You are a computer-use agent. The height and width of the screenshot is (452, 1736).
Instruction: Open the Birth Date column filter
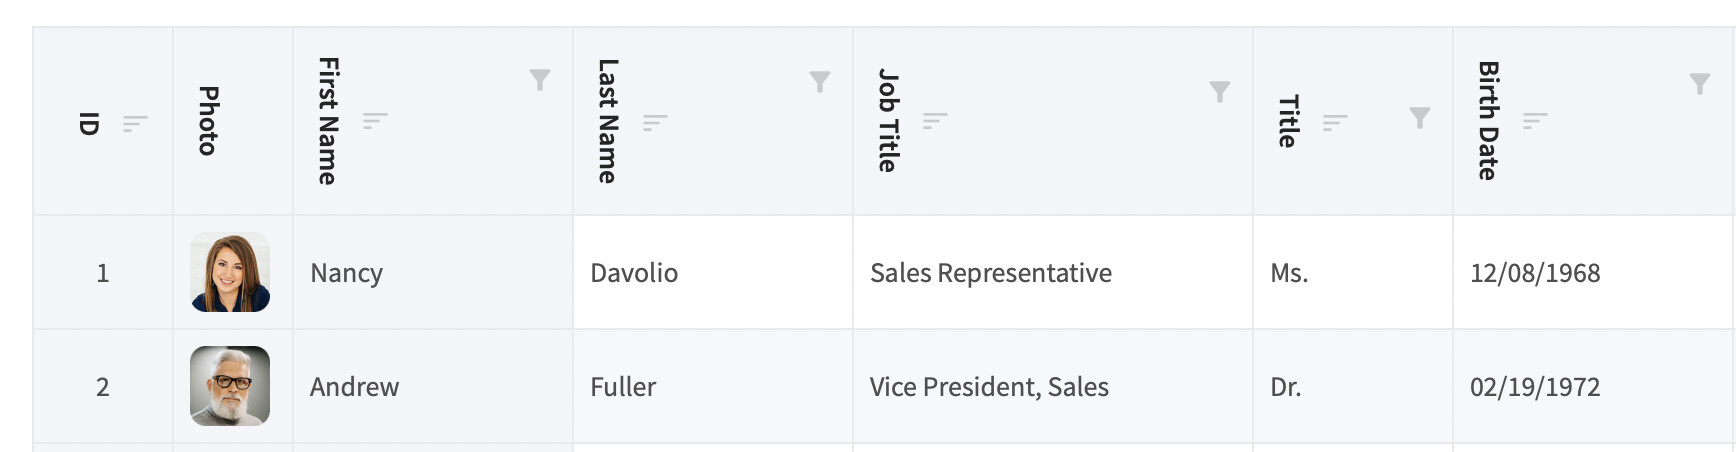[1700, 83]
